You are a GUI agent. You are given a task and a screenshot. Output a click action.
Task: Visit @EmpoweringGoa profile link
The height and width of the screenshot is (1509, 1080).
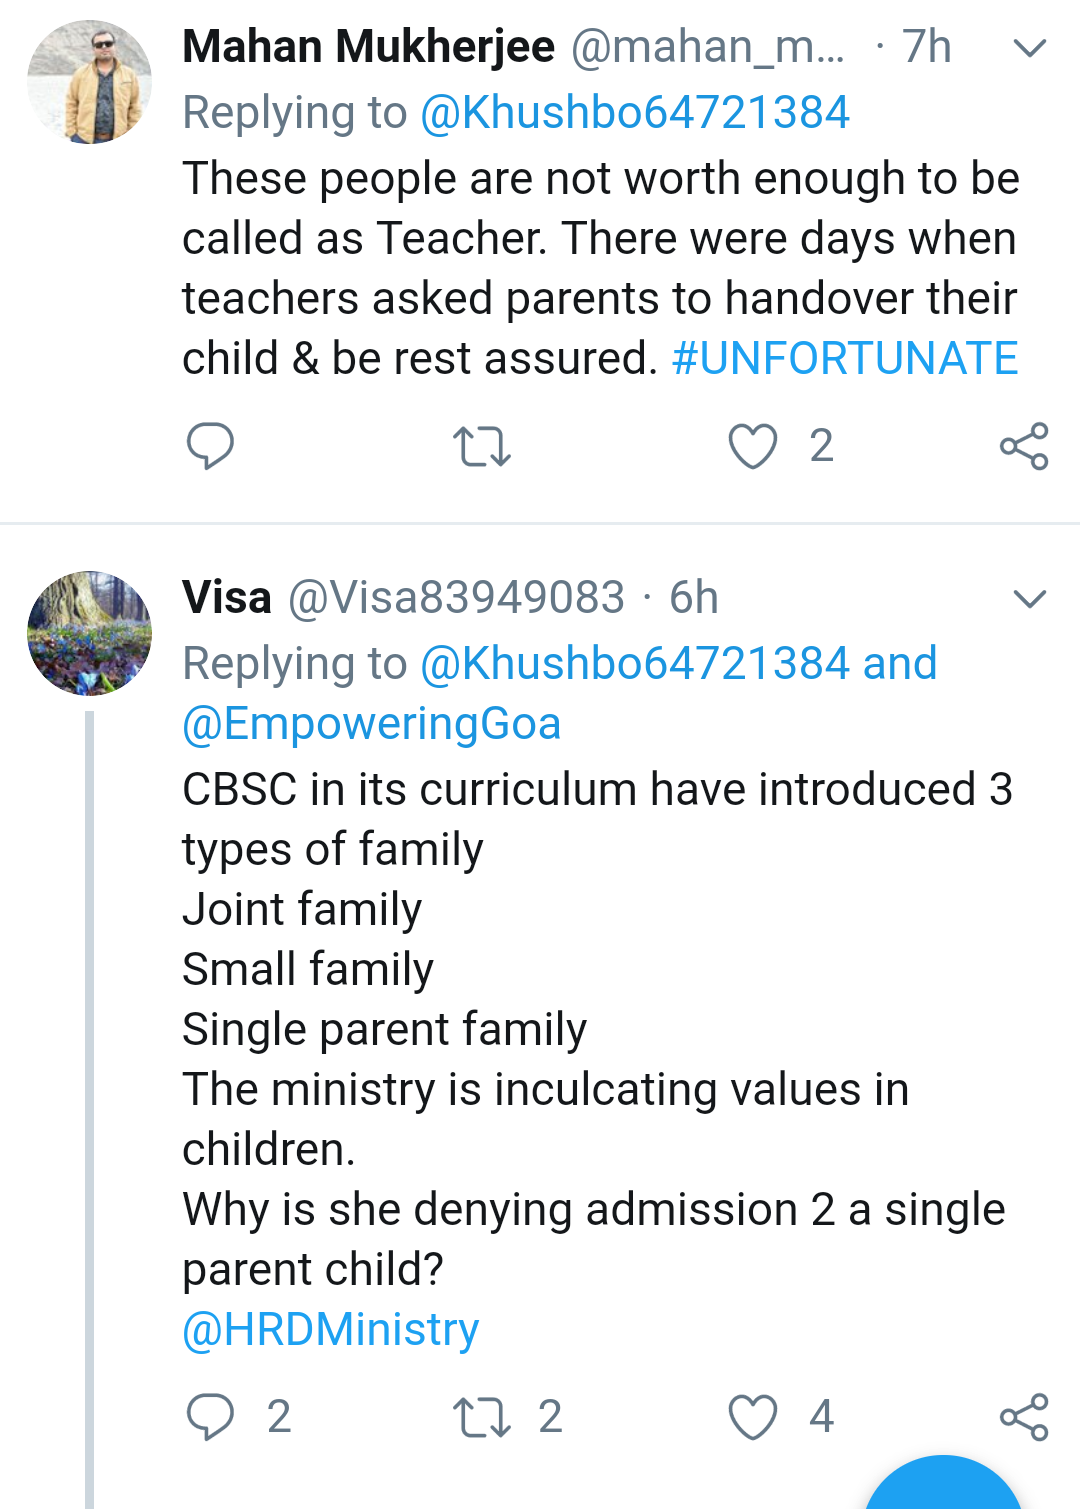[x=371, y=723]
